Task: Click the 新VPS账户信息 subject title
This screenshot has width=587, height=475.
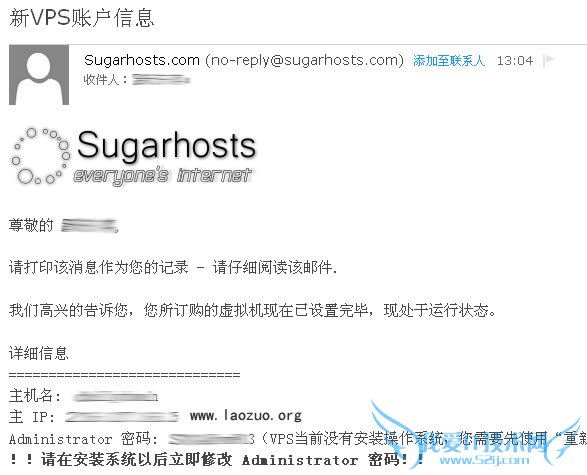Action: [82, 18]
